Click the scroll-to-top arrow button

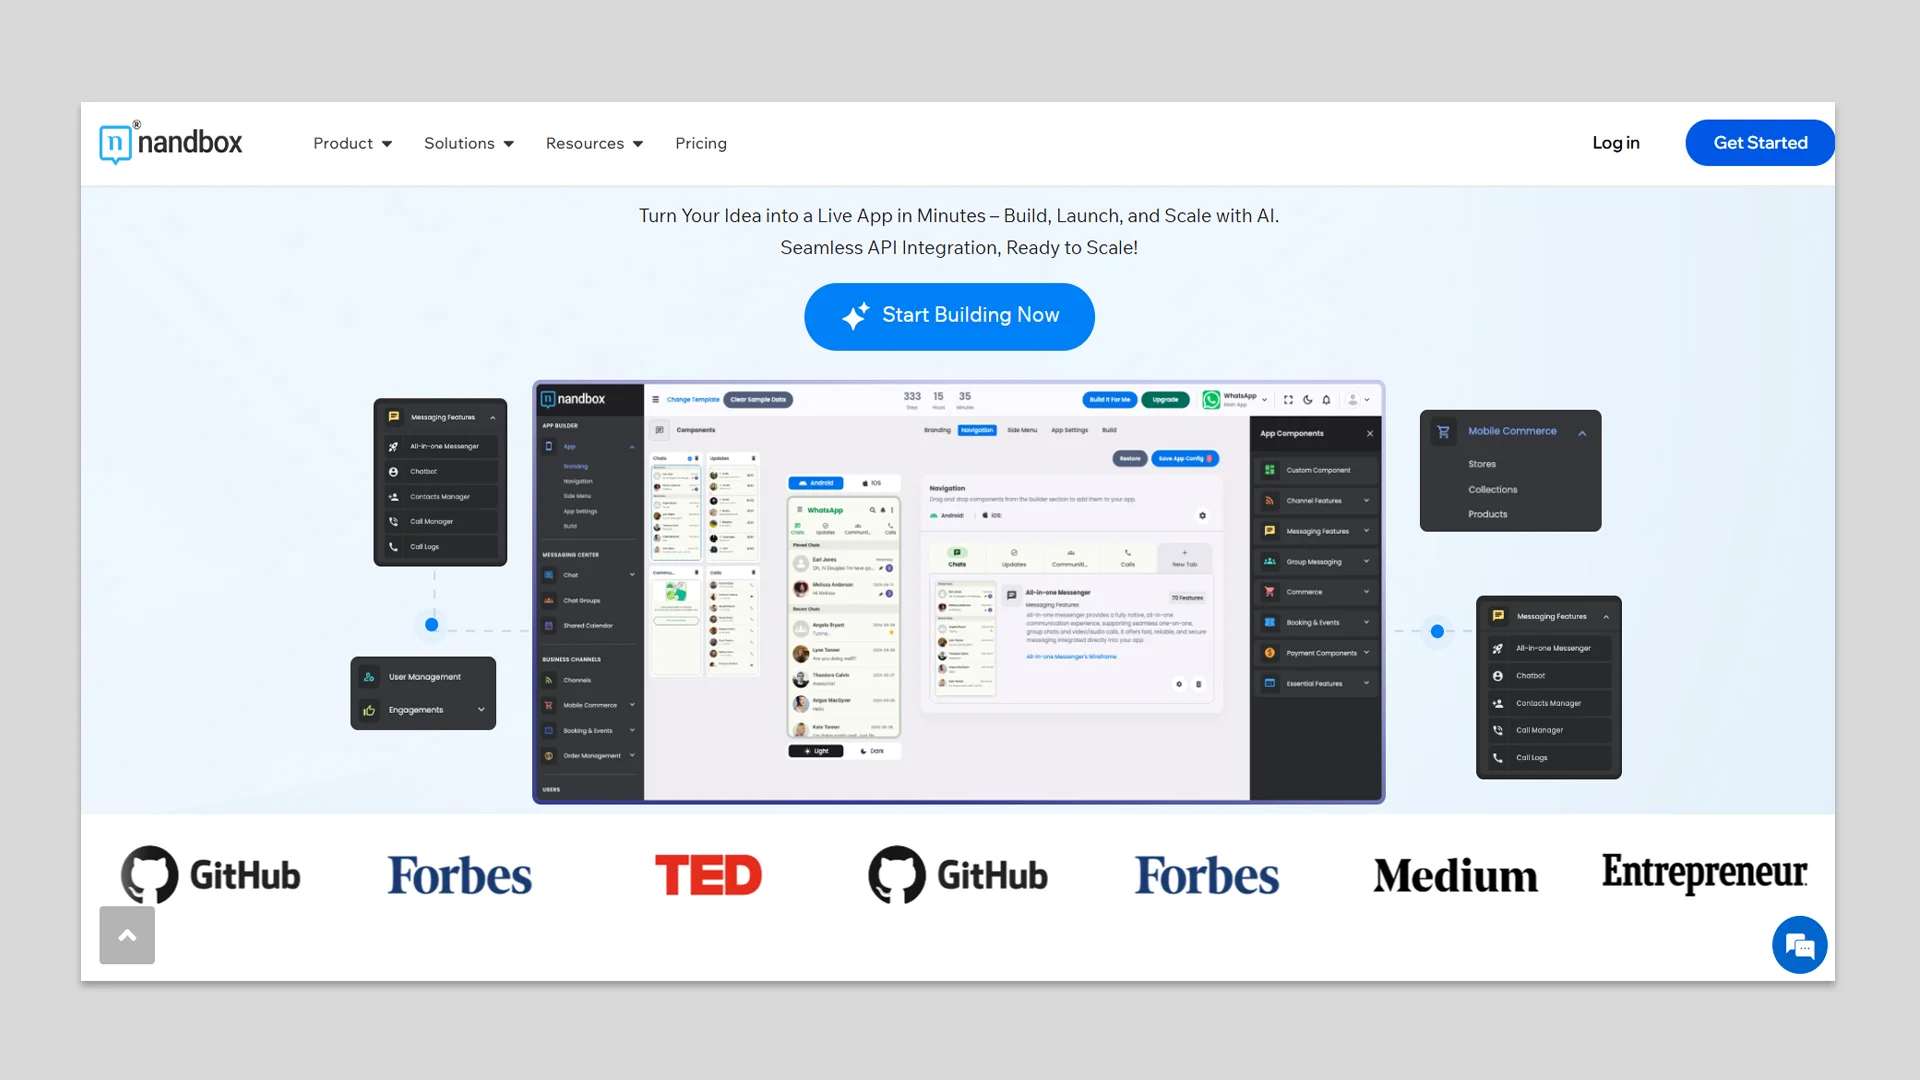point(127,935)
